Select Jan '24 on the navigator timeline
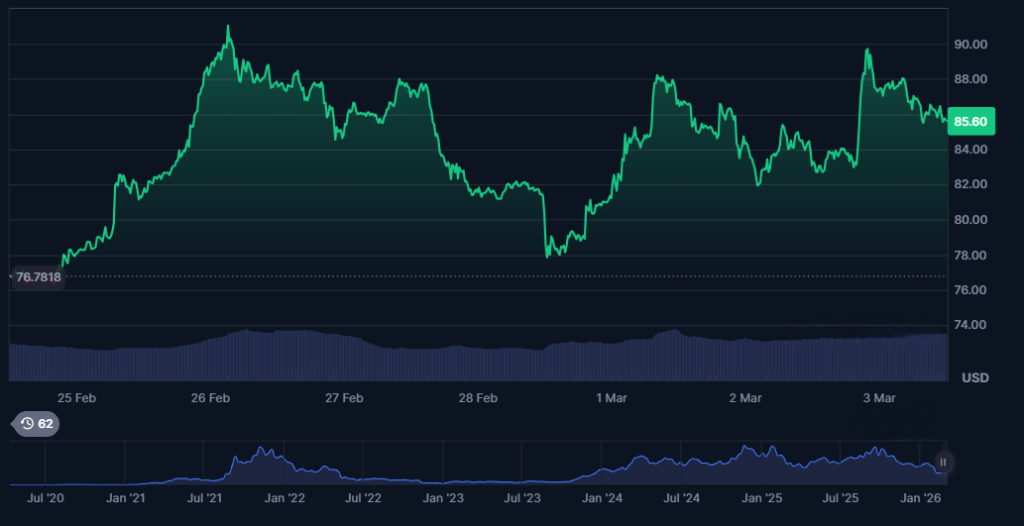Image resolution: width=1024 pixels, height=526 pixels. 602,499
